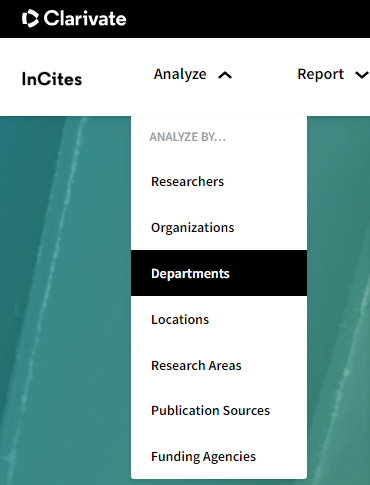Click the chevron-up arrow beside Analyze
This screenshot has width=370, height=485.
point(225,76)
